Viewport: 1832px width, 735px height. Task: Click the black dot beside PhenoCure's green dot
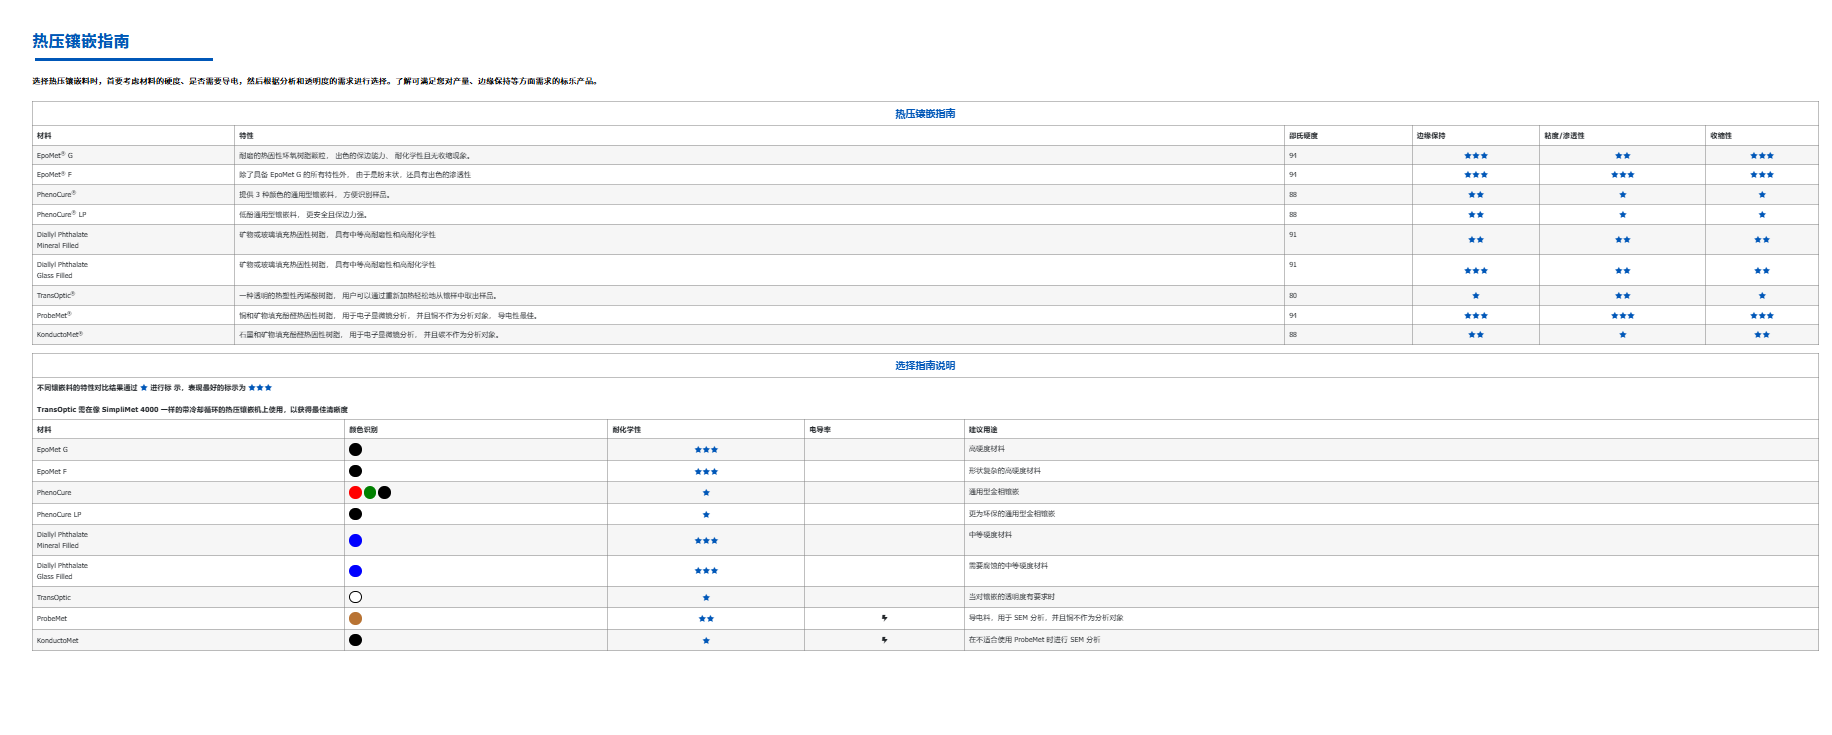pyautogui.click(x=385, y=493)
